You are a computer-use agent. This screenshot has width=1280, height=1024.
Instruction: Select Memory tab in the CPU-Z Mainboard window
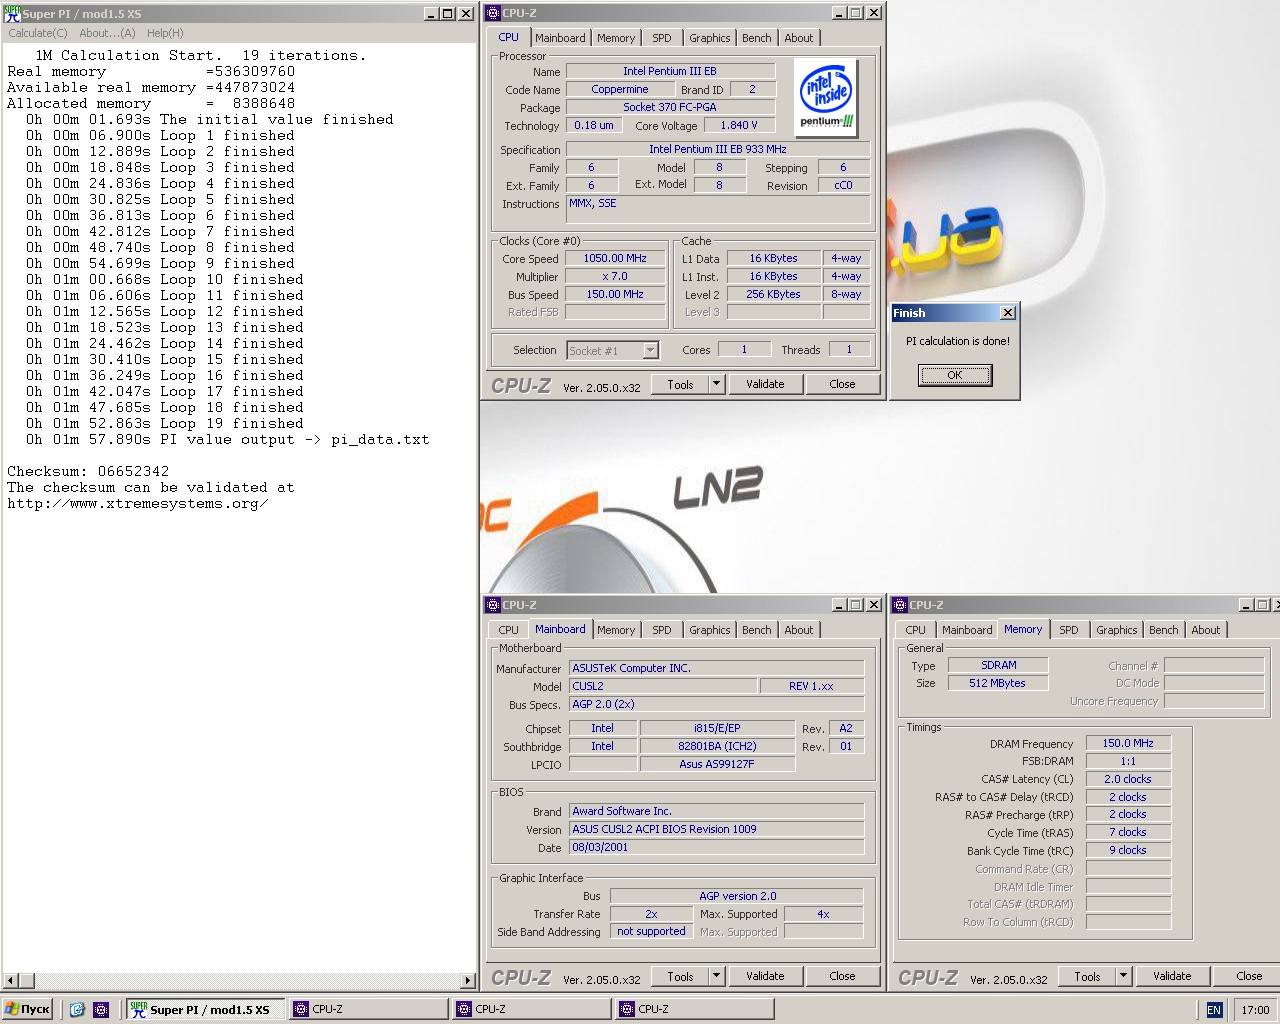[x=616, y=630]
